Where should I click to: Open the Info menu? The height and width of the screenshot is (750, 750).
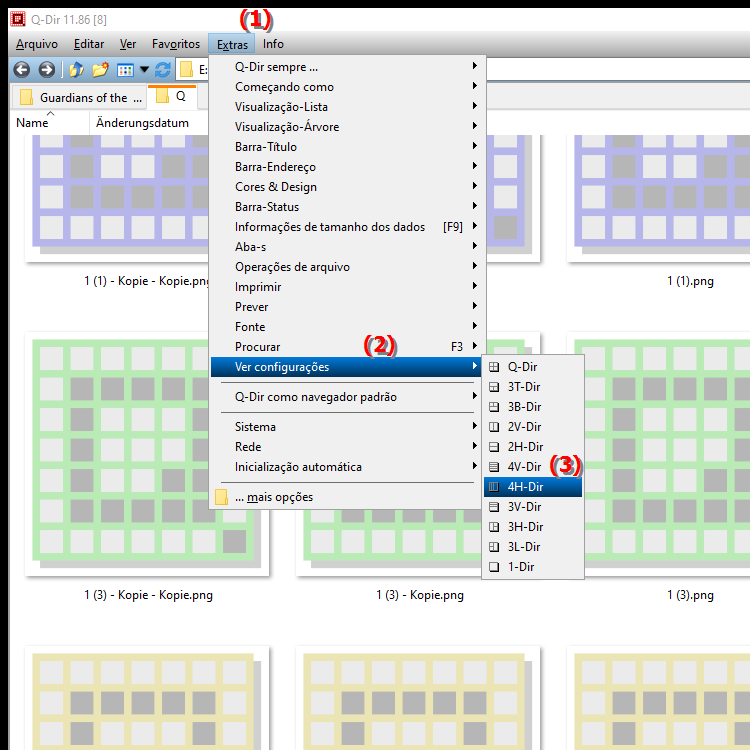[273, 44]
